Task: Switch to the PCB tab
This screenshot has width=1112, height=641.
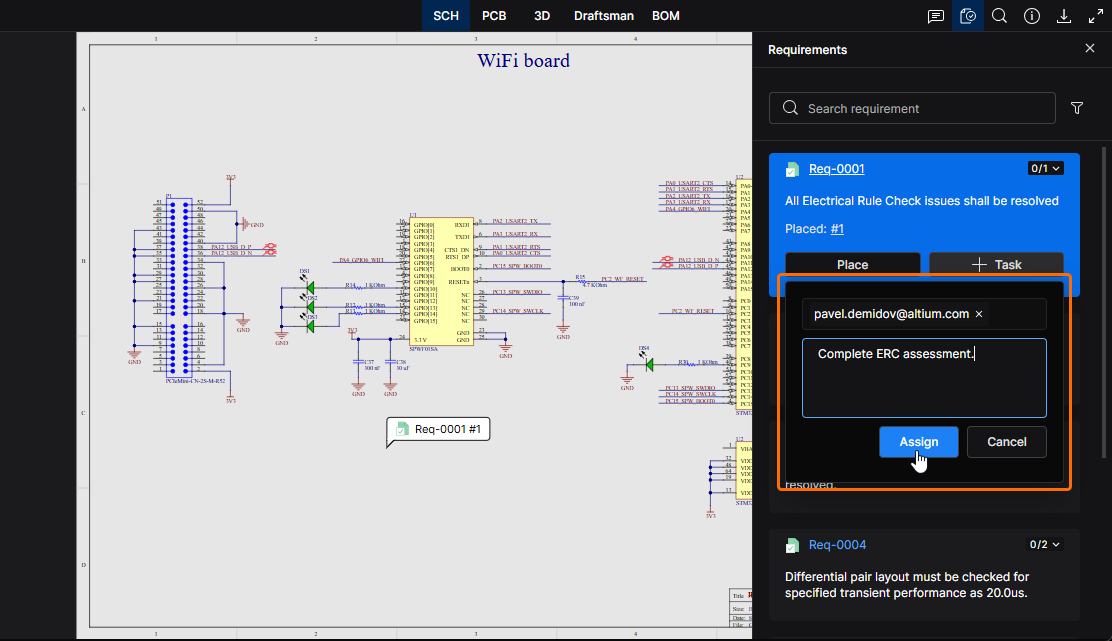Action: [494, 16]
